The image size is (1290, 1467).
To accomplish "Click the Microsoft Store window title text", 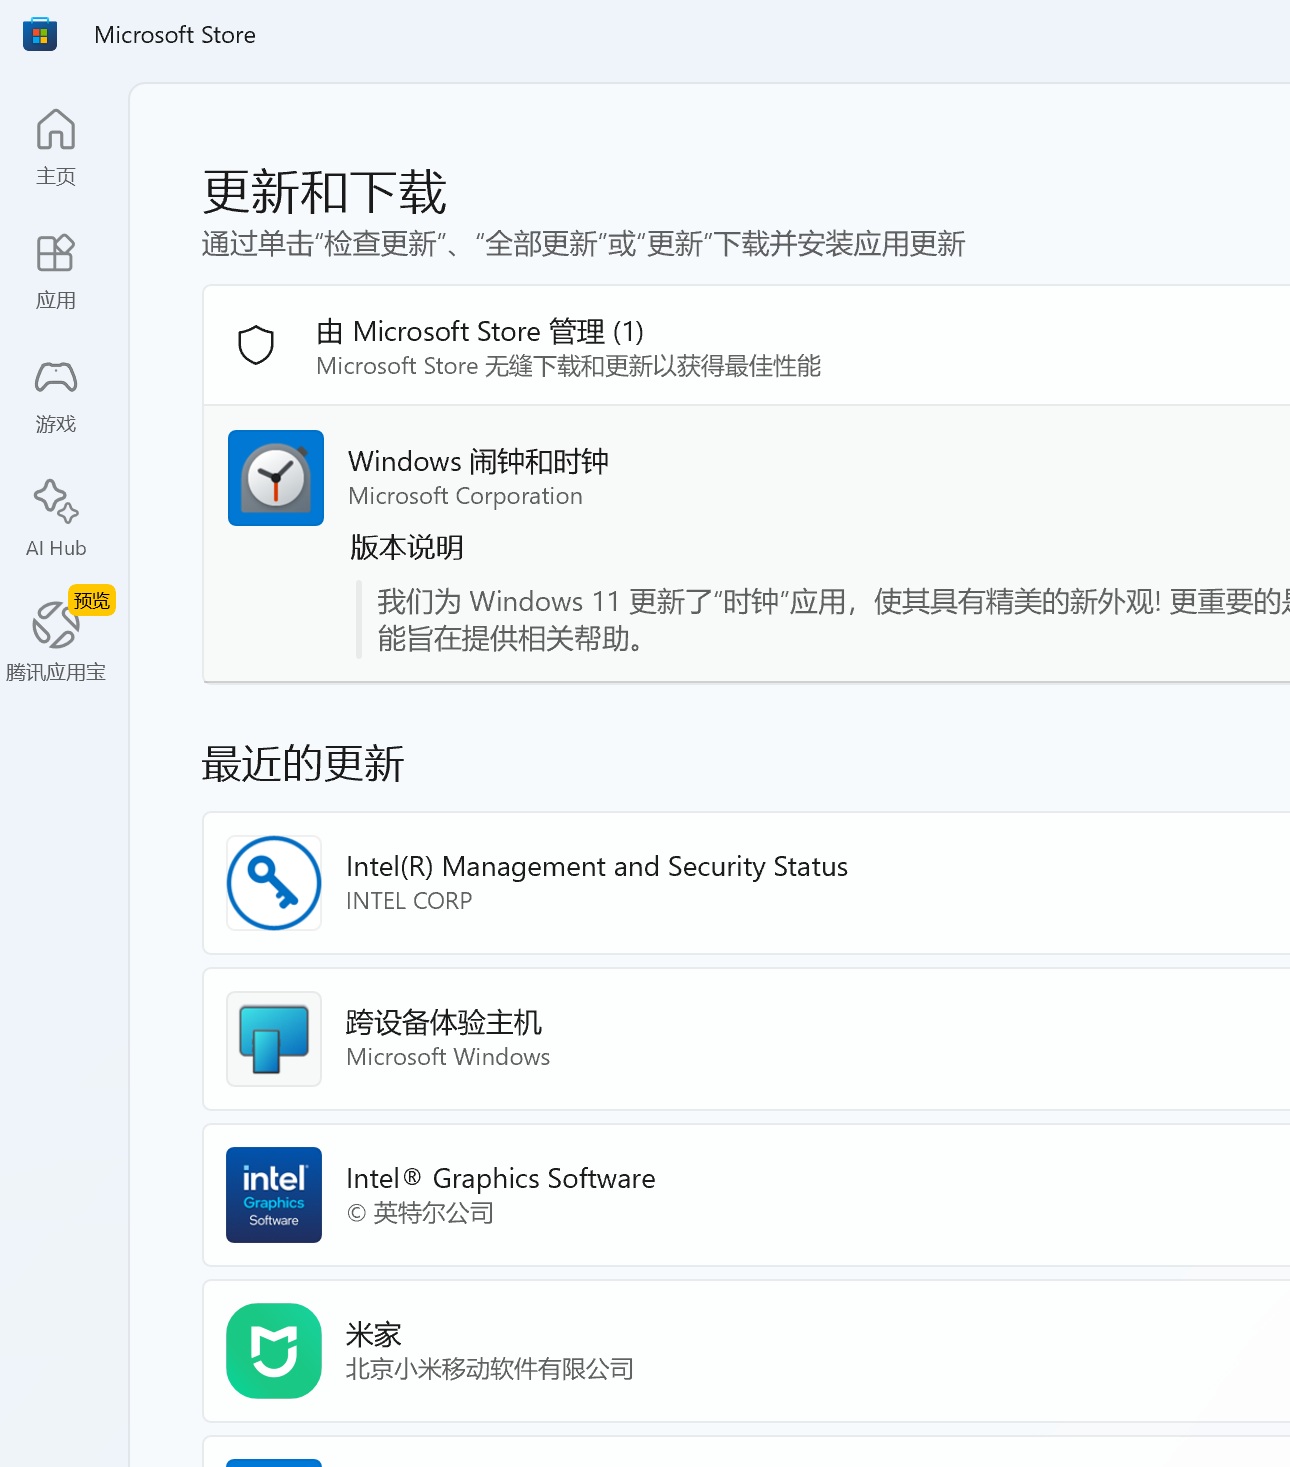I will point(175,35).
